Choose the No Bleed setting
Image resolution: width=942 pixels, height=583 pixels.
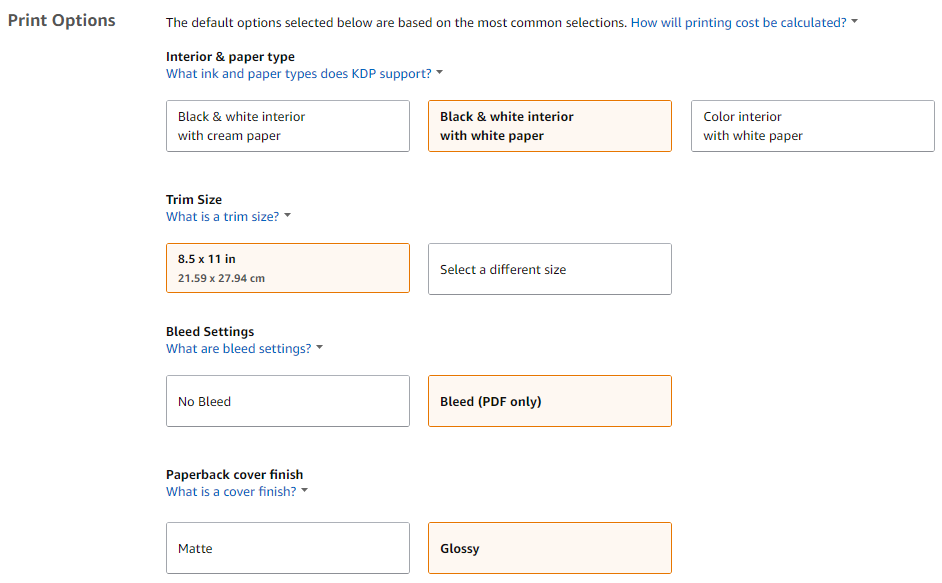point(288,401)
